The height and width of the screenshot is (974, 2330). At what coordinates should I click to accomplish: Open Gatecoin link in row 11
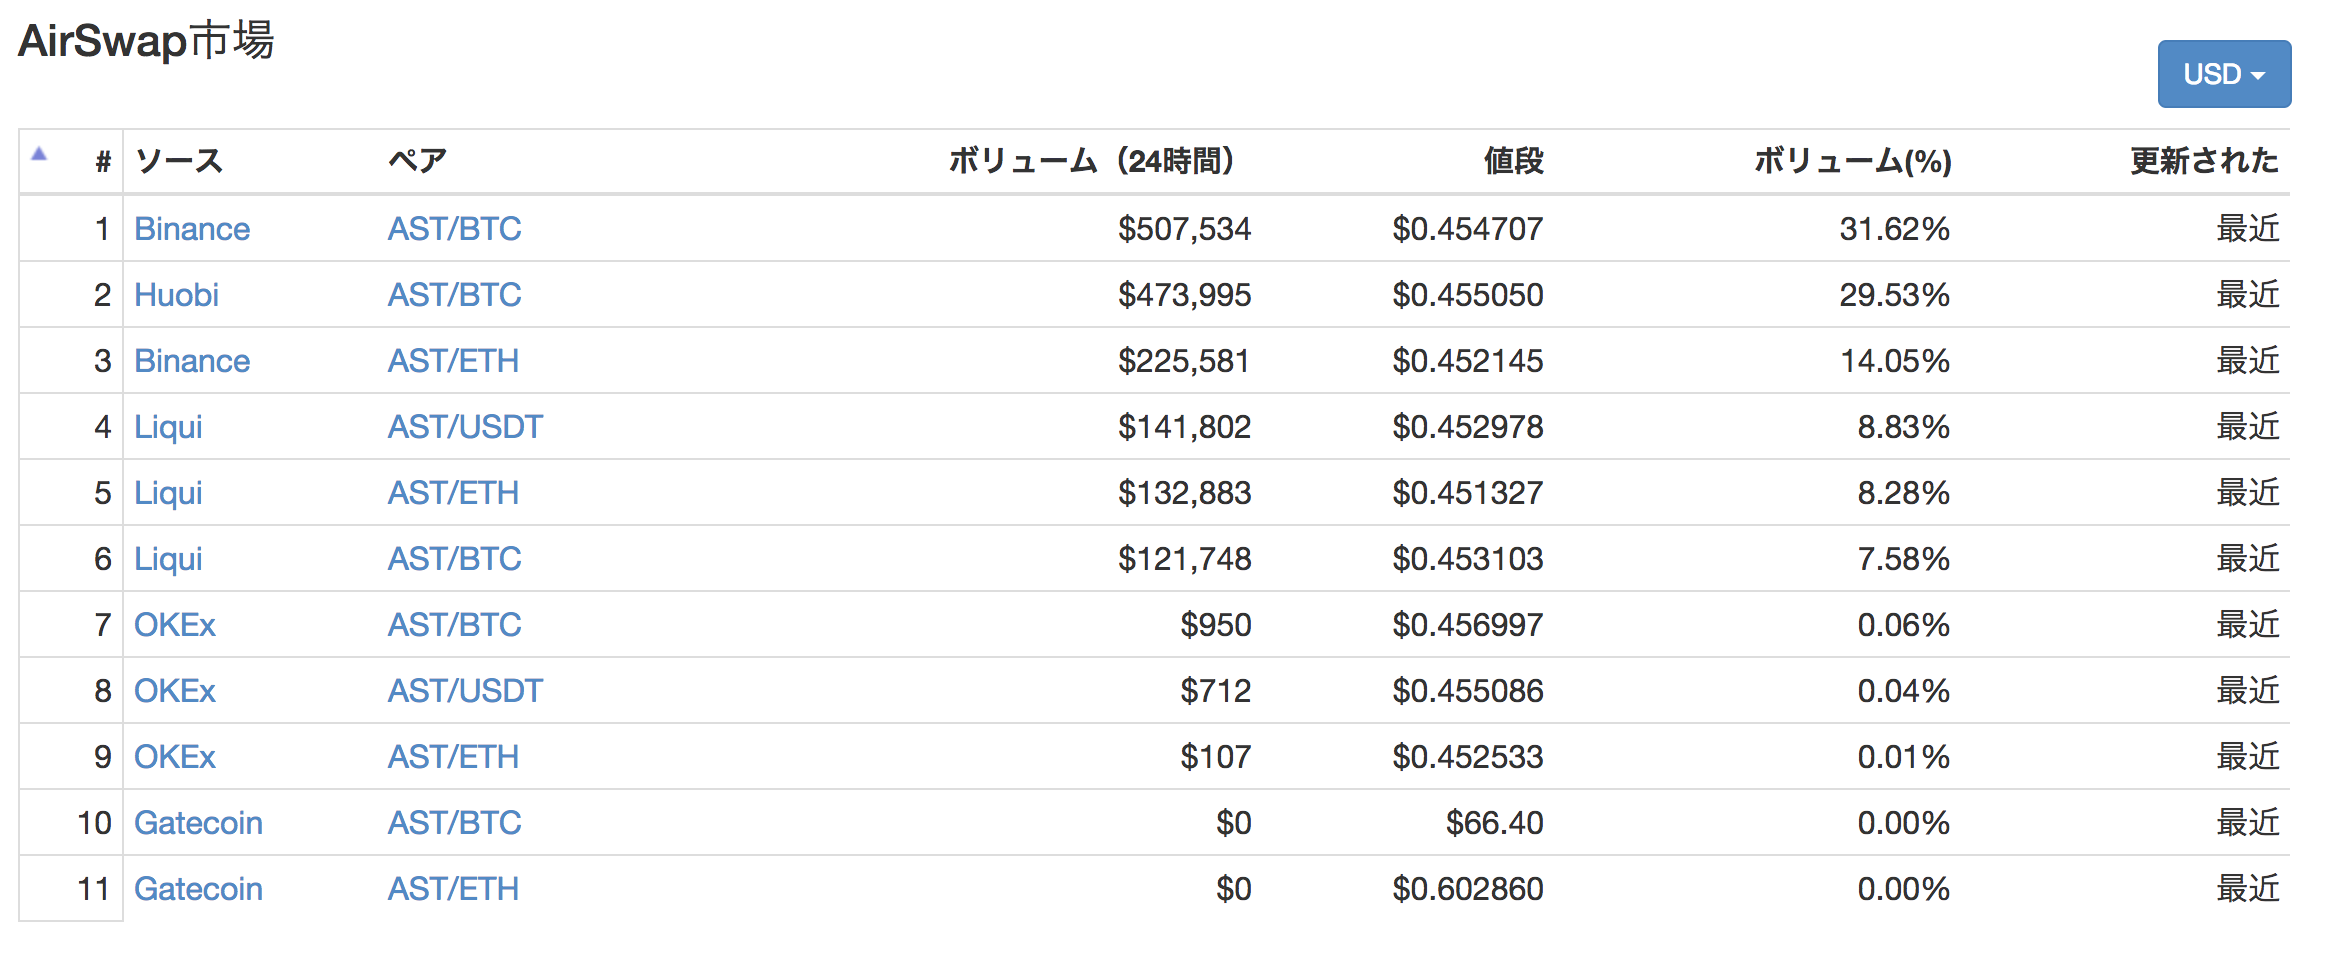pos(198,889)
